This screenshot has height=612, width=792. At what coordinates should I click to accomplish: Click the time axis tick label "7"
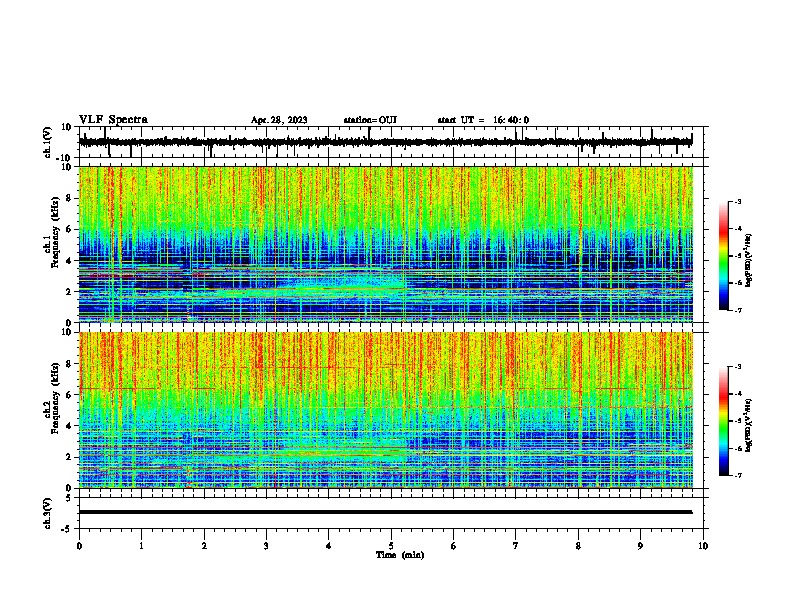[516, 546]
